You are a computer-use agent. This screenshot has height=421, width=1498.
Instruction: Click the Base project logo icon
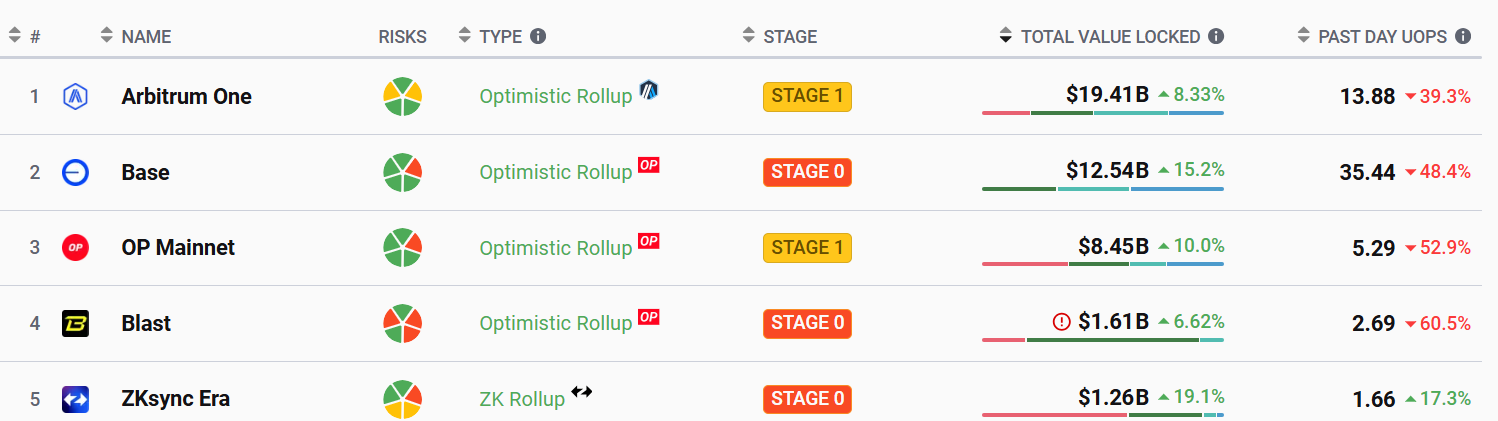pos(76,173)
